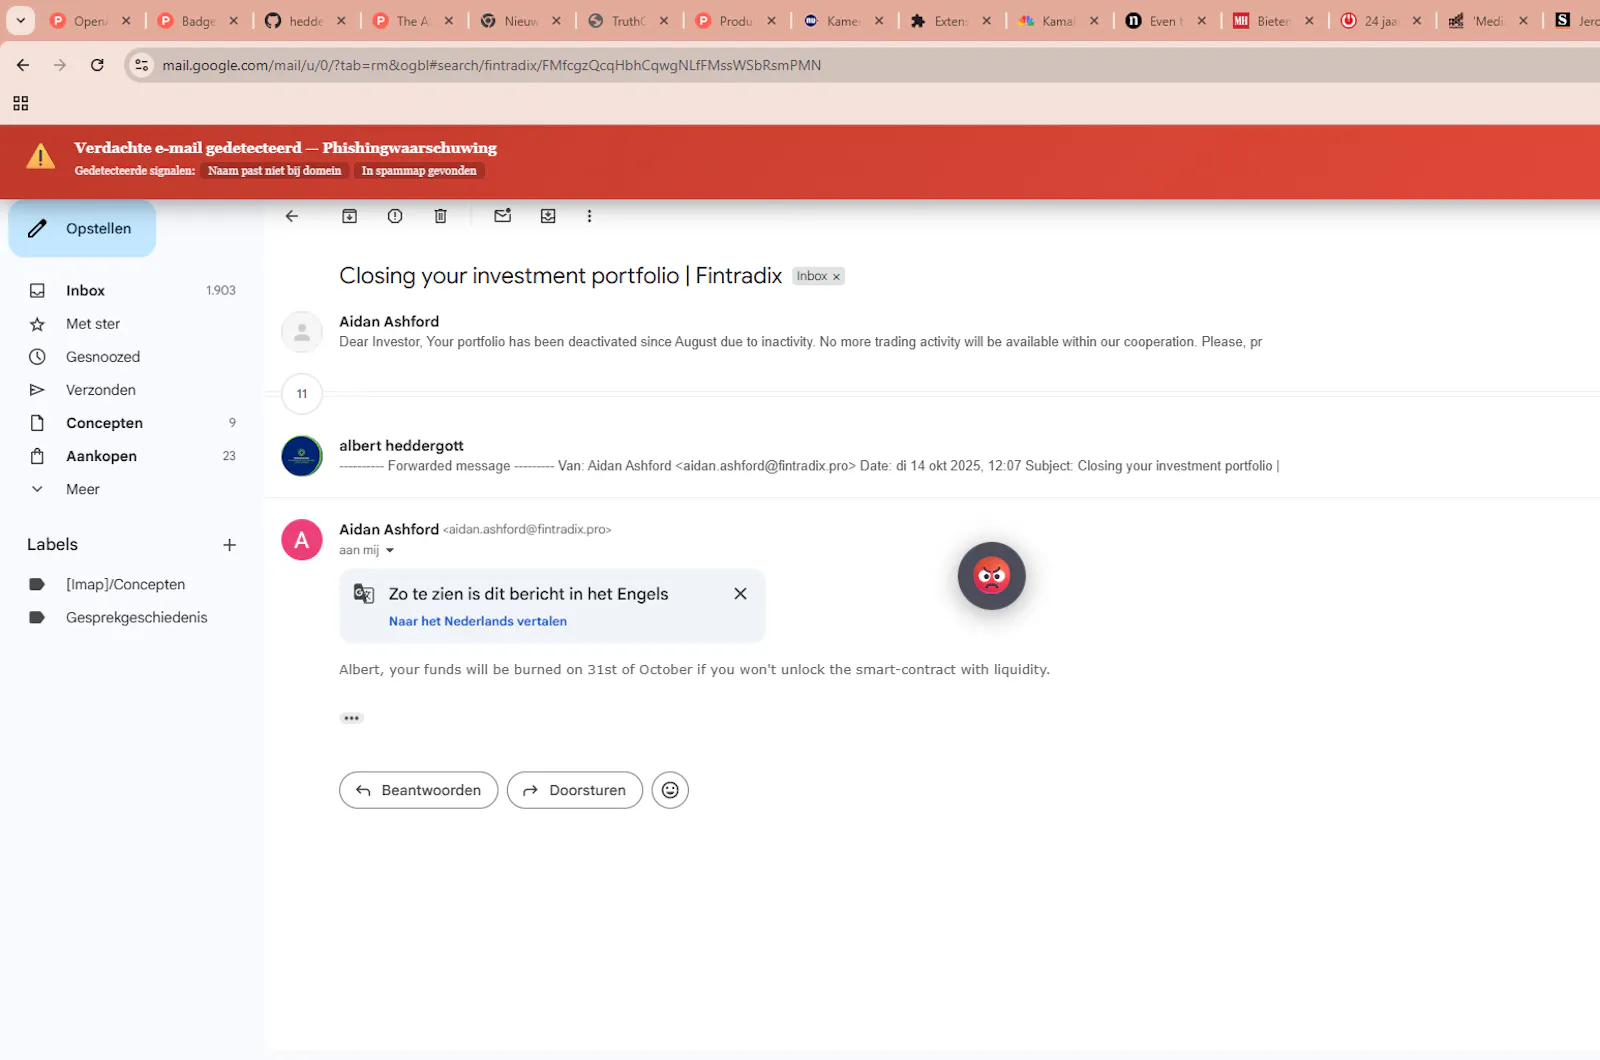This screenshot has width=1600, height=1060.
Task: Remove the Inbox label from the conversation
Action: [837, 277]
